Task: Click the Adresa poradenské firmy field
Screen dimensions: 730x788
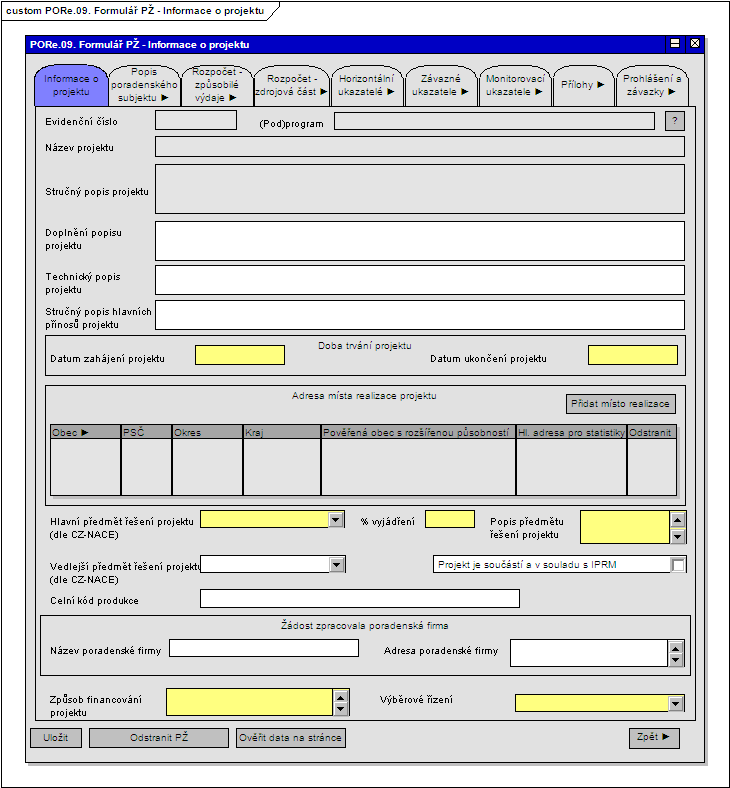Action: (x=589, y=653)
